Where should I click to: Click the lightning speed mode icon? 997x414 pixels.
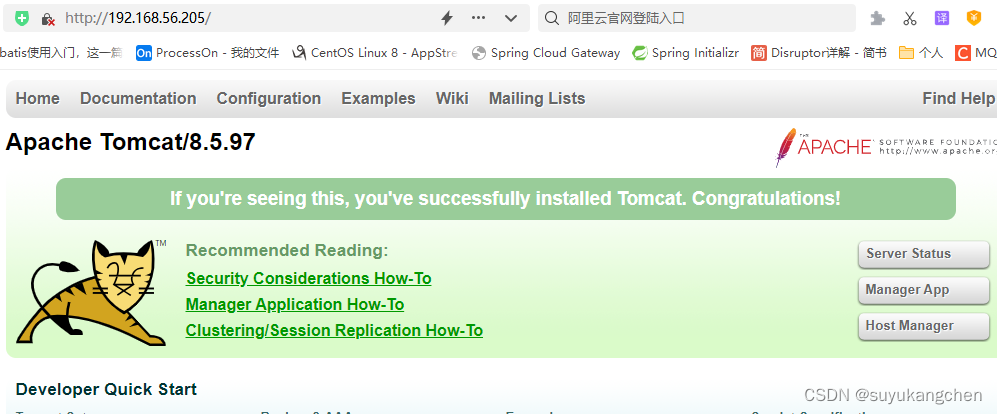[x=447, y=18]
